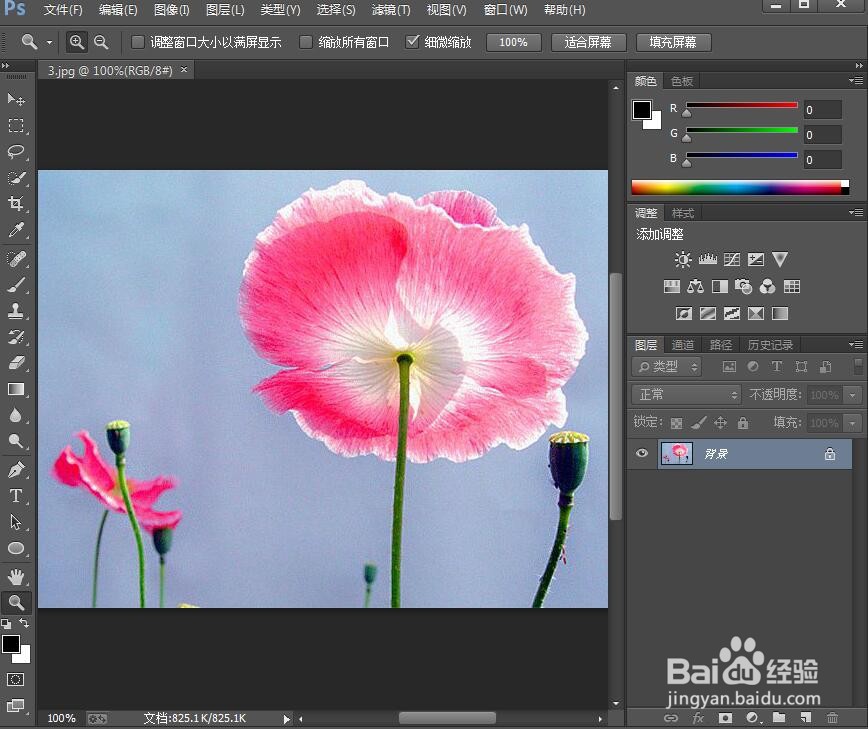Delete layer trash icon

832,718
